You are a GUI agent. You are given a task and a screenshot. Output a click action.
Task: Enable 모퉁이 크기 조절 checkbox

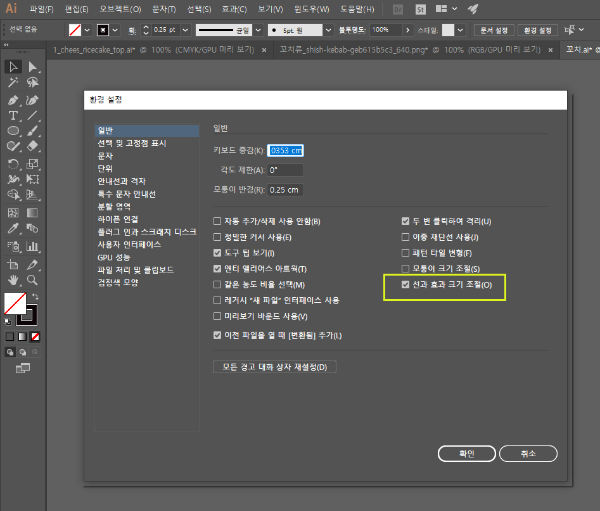pos(405,269)
